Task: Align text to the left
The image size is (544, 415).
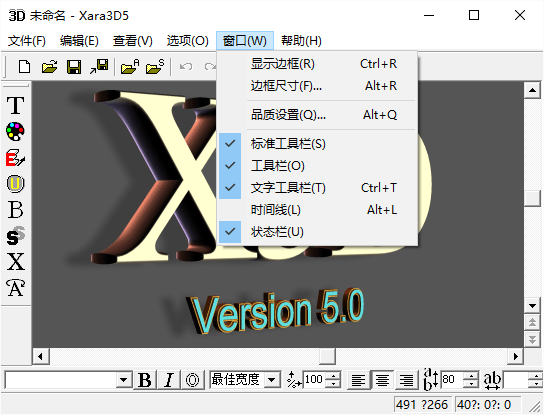Action: coord(358,380)
